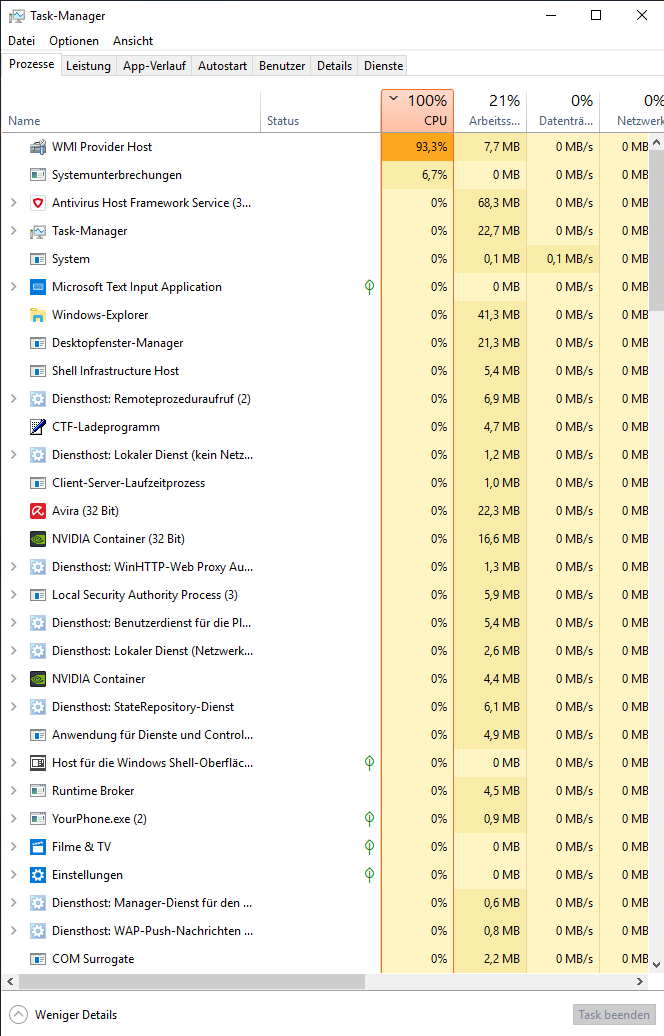The image size is (664, 1036).
Task: Sort by the Status column header
Action: (320, 111)
